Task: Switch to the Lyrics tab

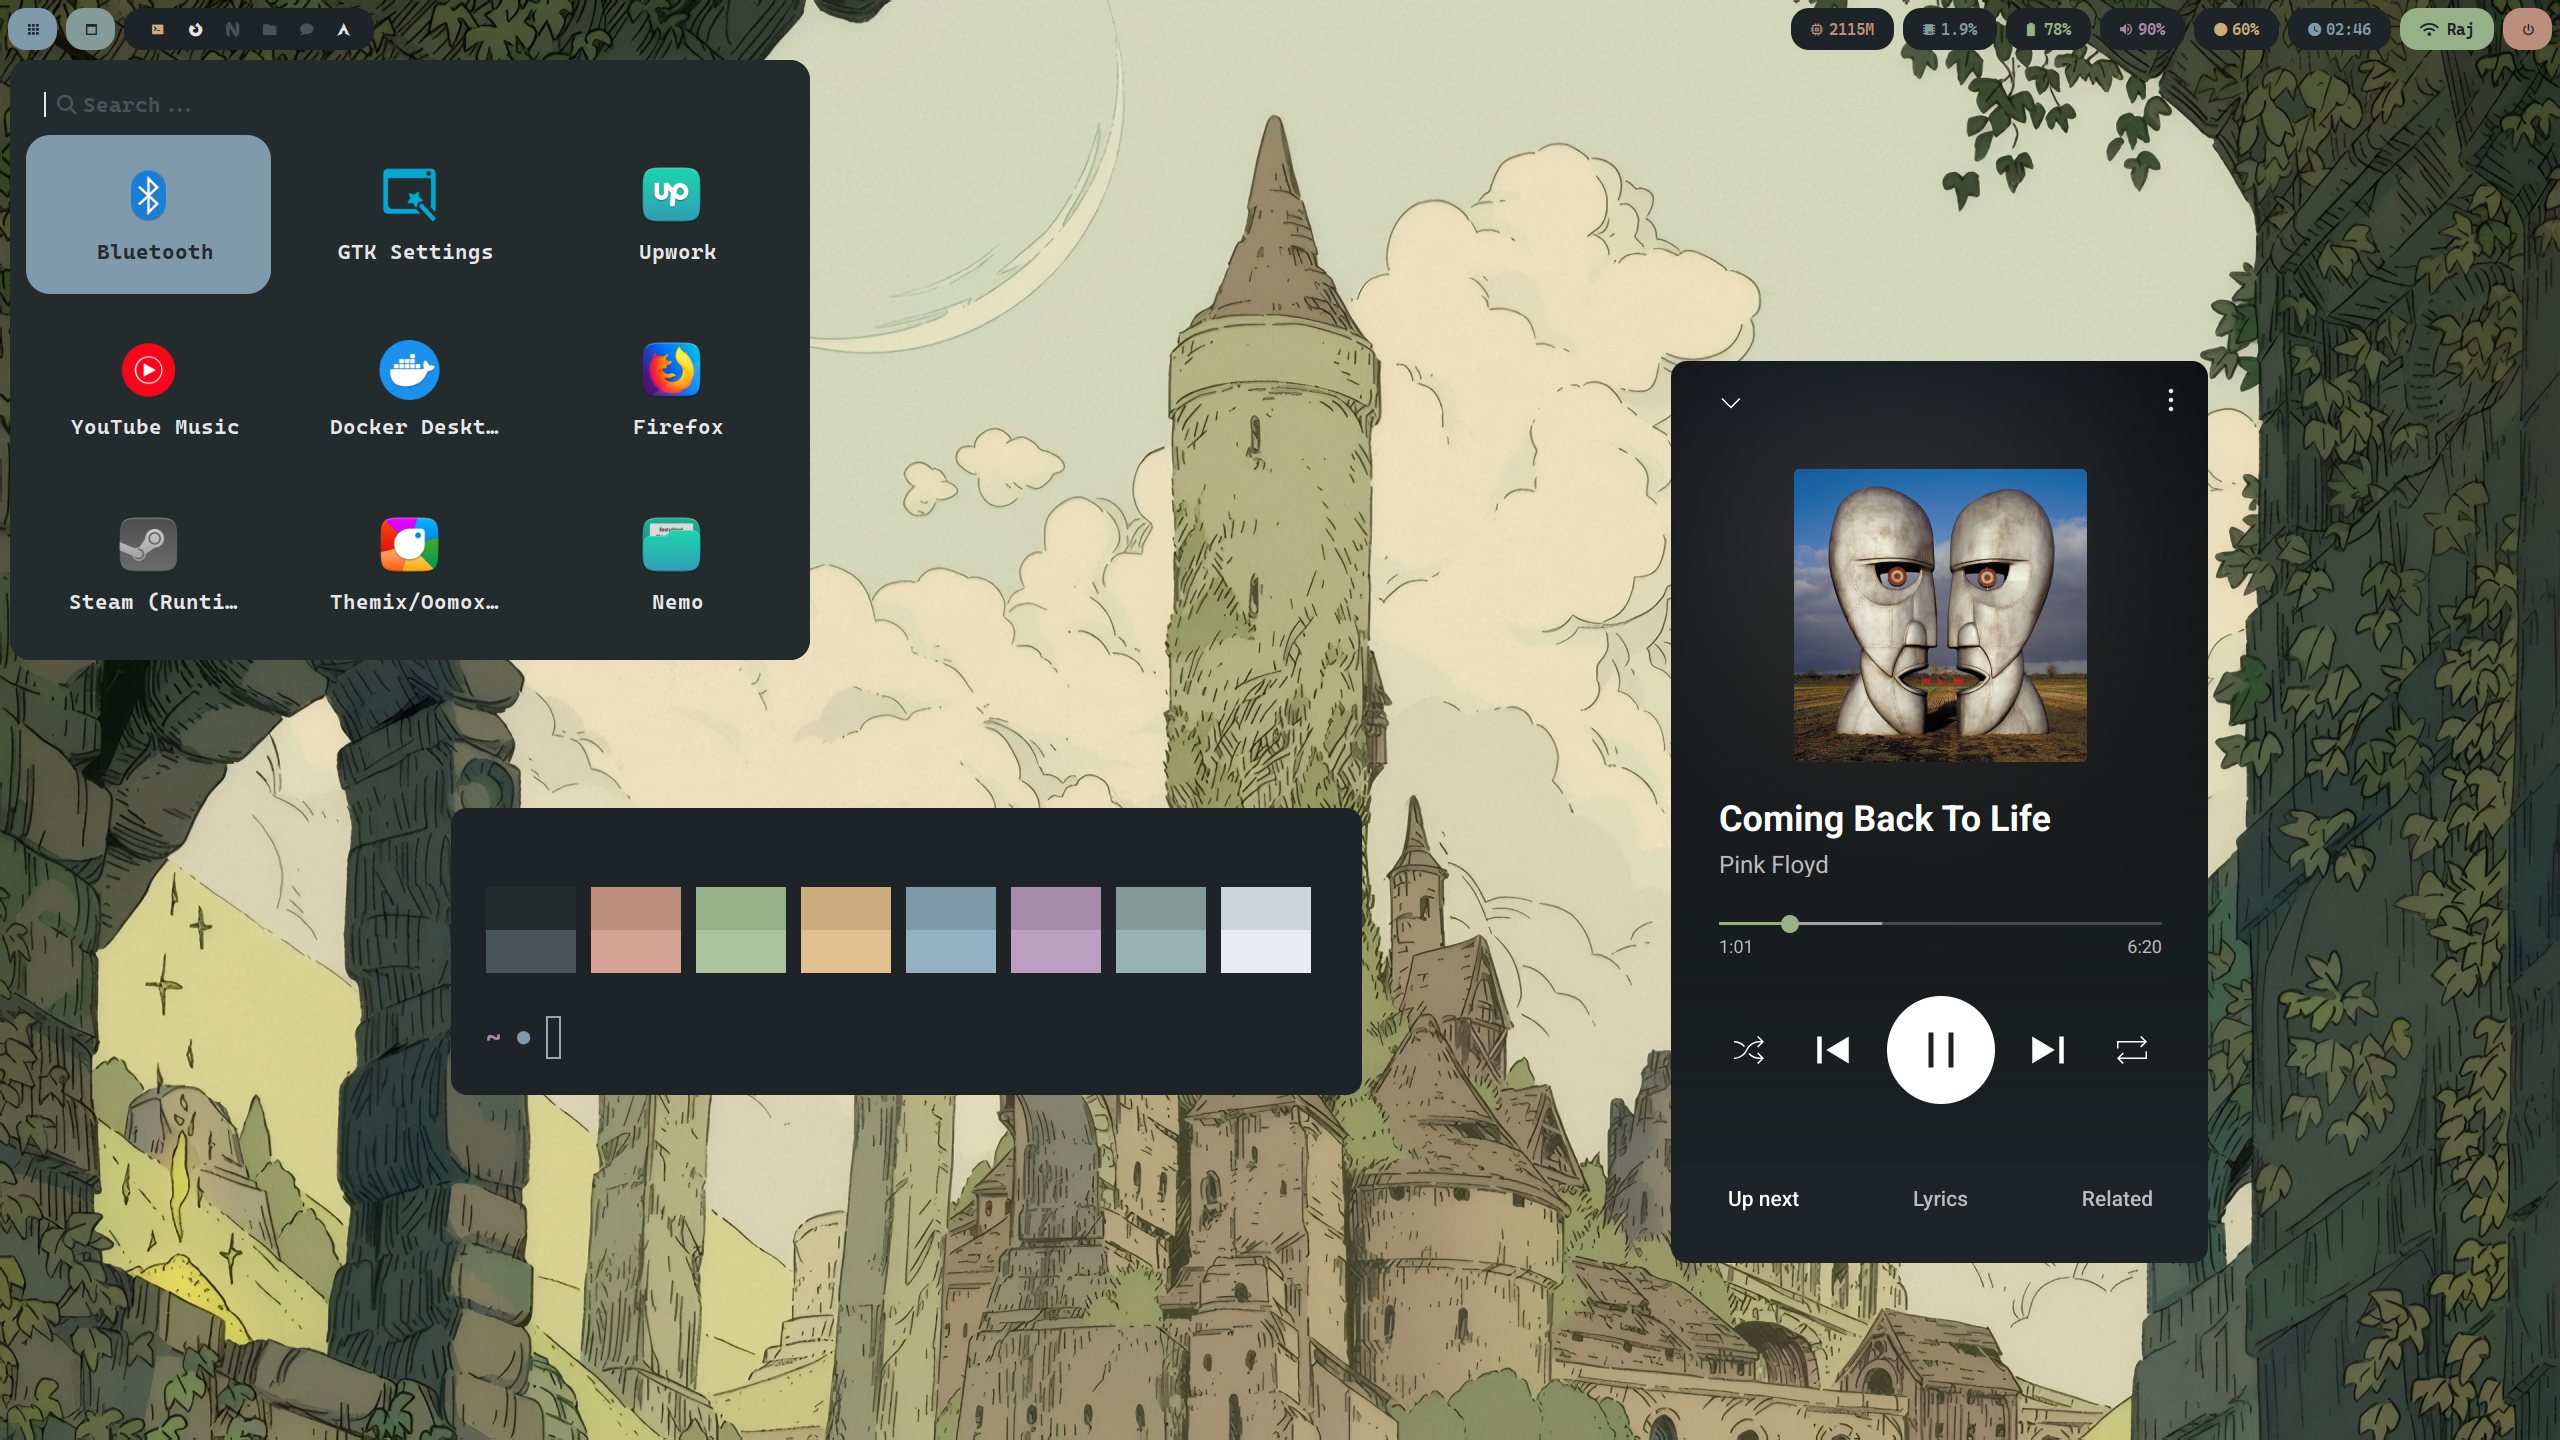Action: 1940,1198
